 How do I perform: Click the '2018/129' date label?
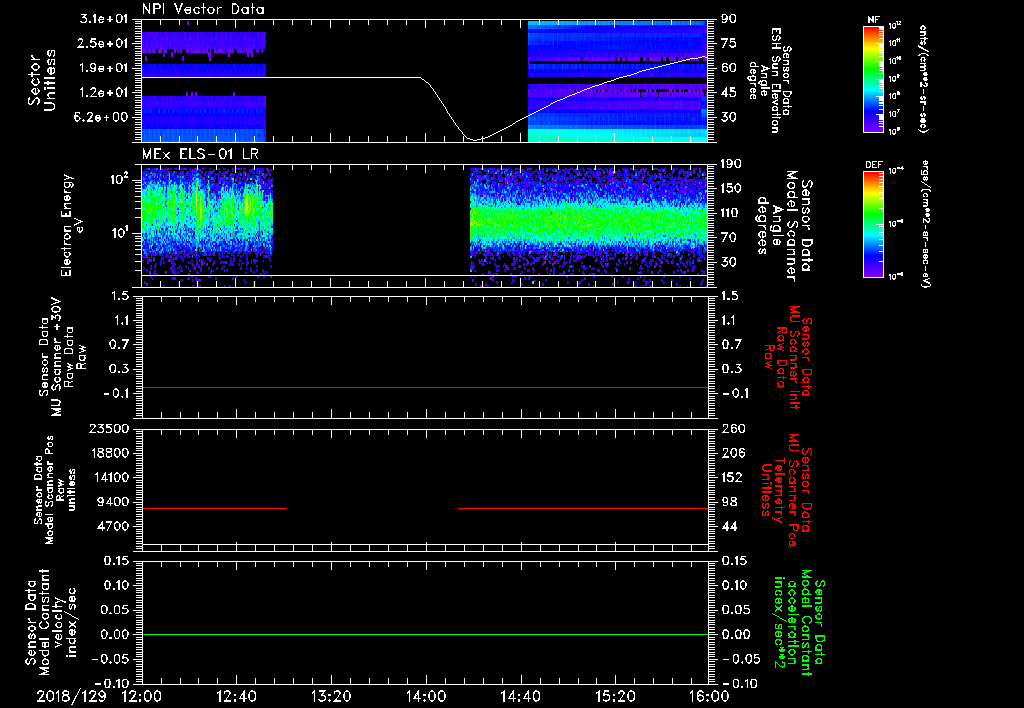pos(71,696)
